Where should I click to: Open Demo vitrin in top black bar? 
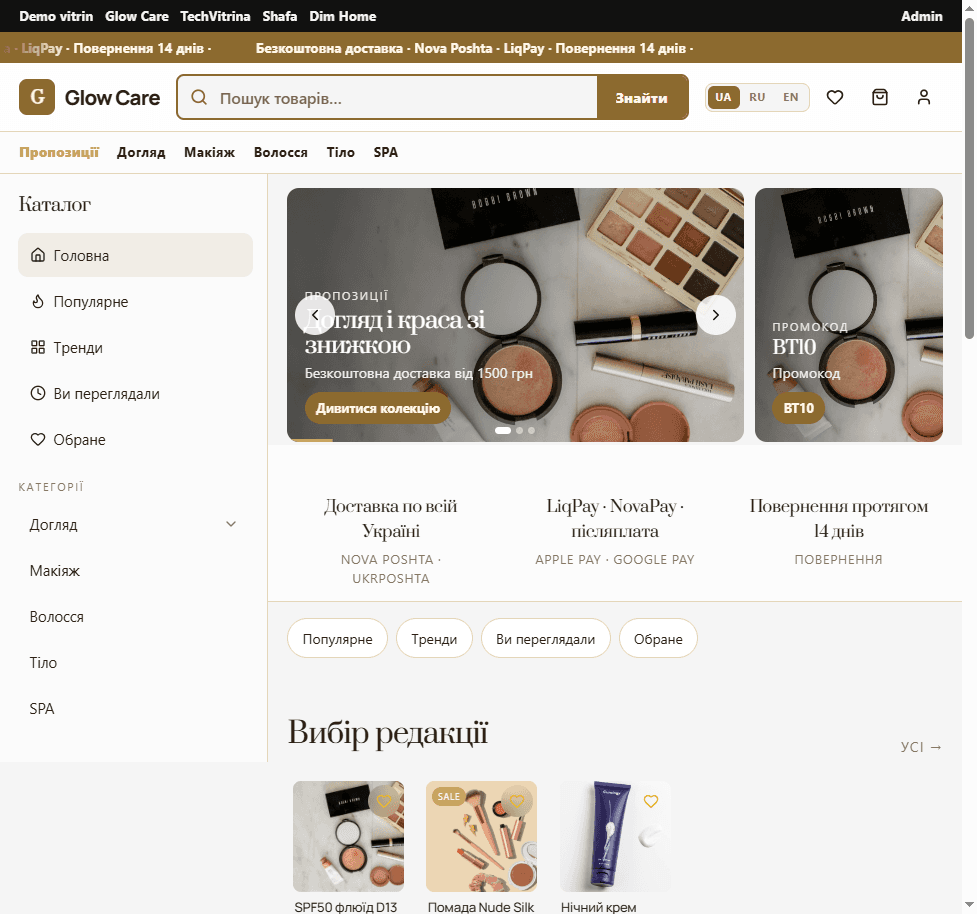pos(56,16)
